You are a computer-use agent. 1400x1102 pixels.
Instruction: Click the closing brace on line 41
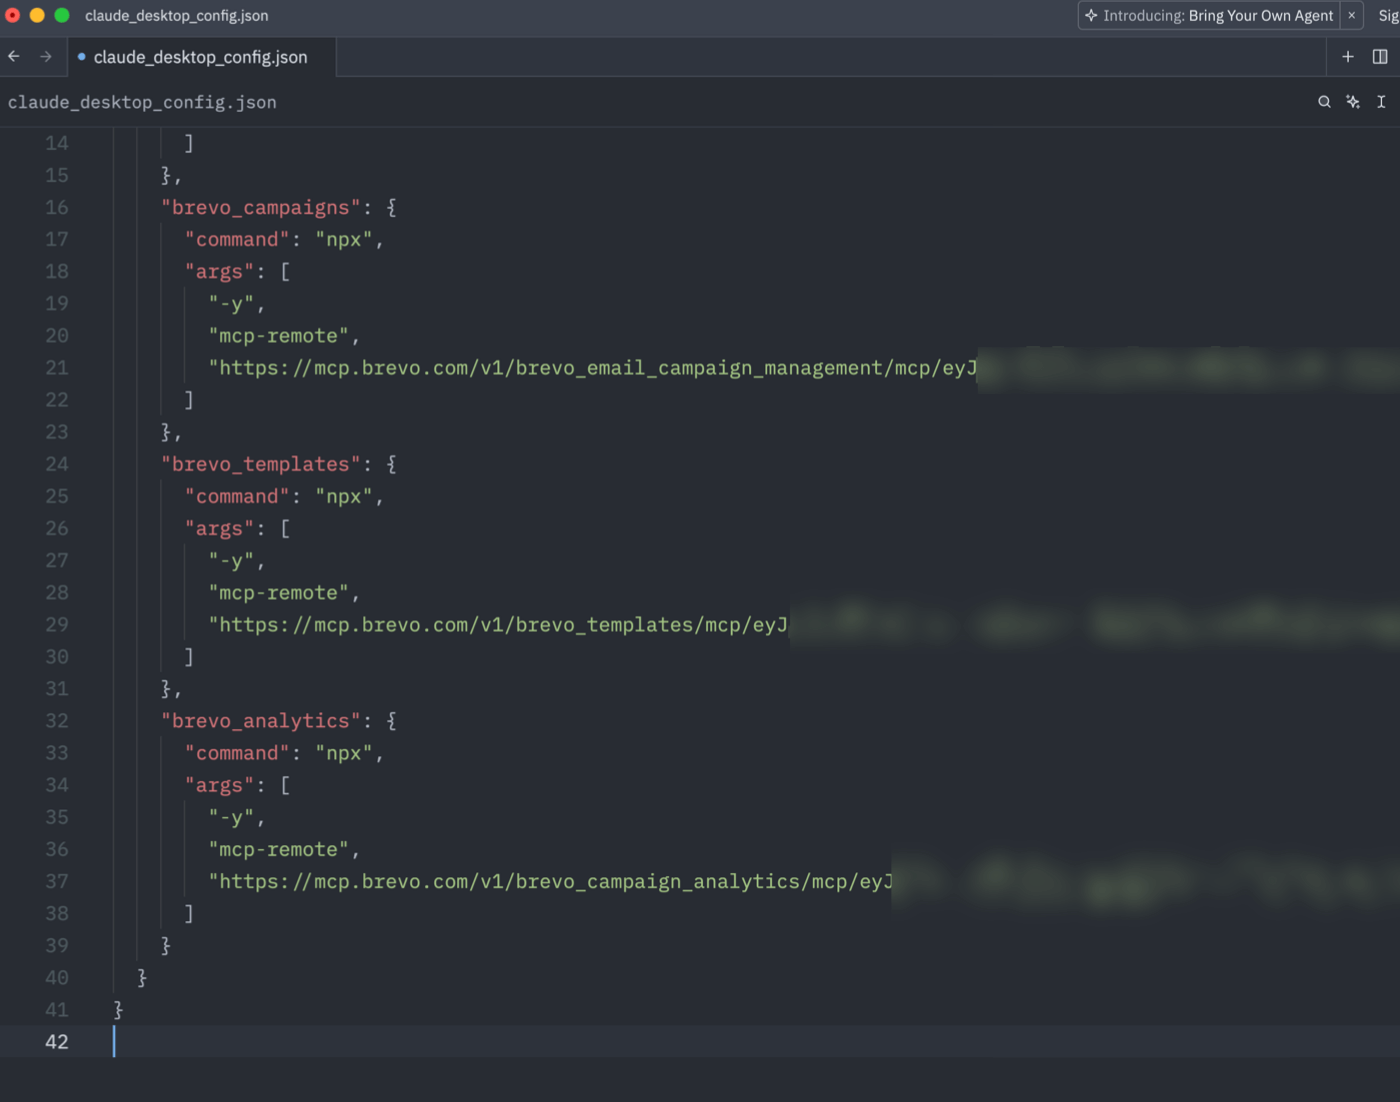click(x=118, y=1010)
